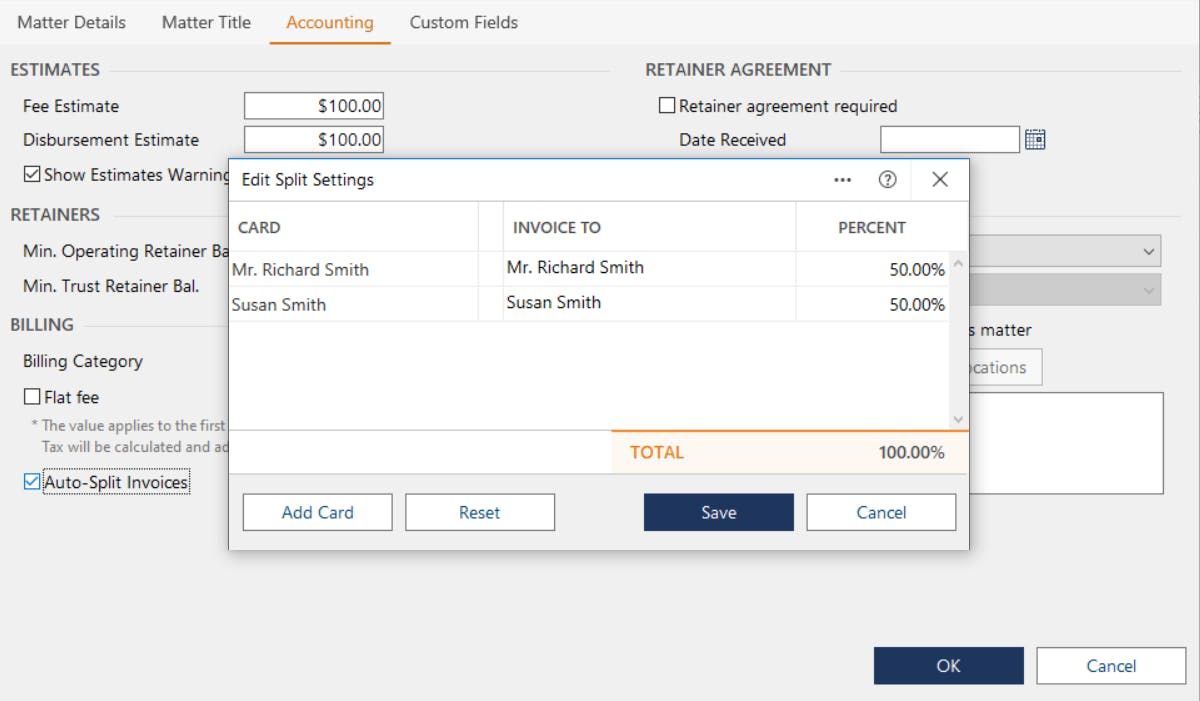Select the Matter Title tab
The height and width of the screenshot is (701, 1200).
[x=206, y=22]
